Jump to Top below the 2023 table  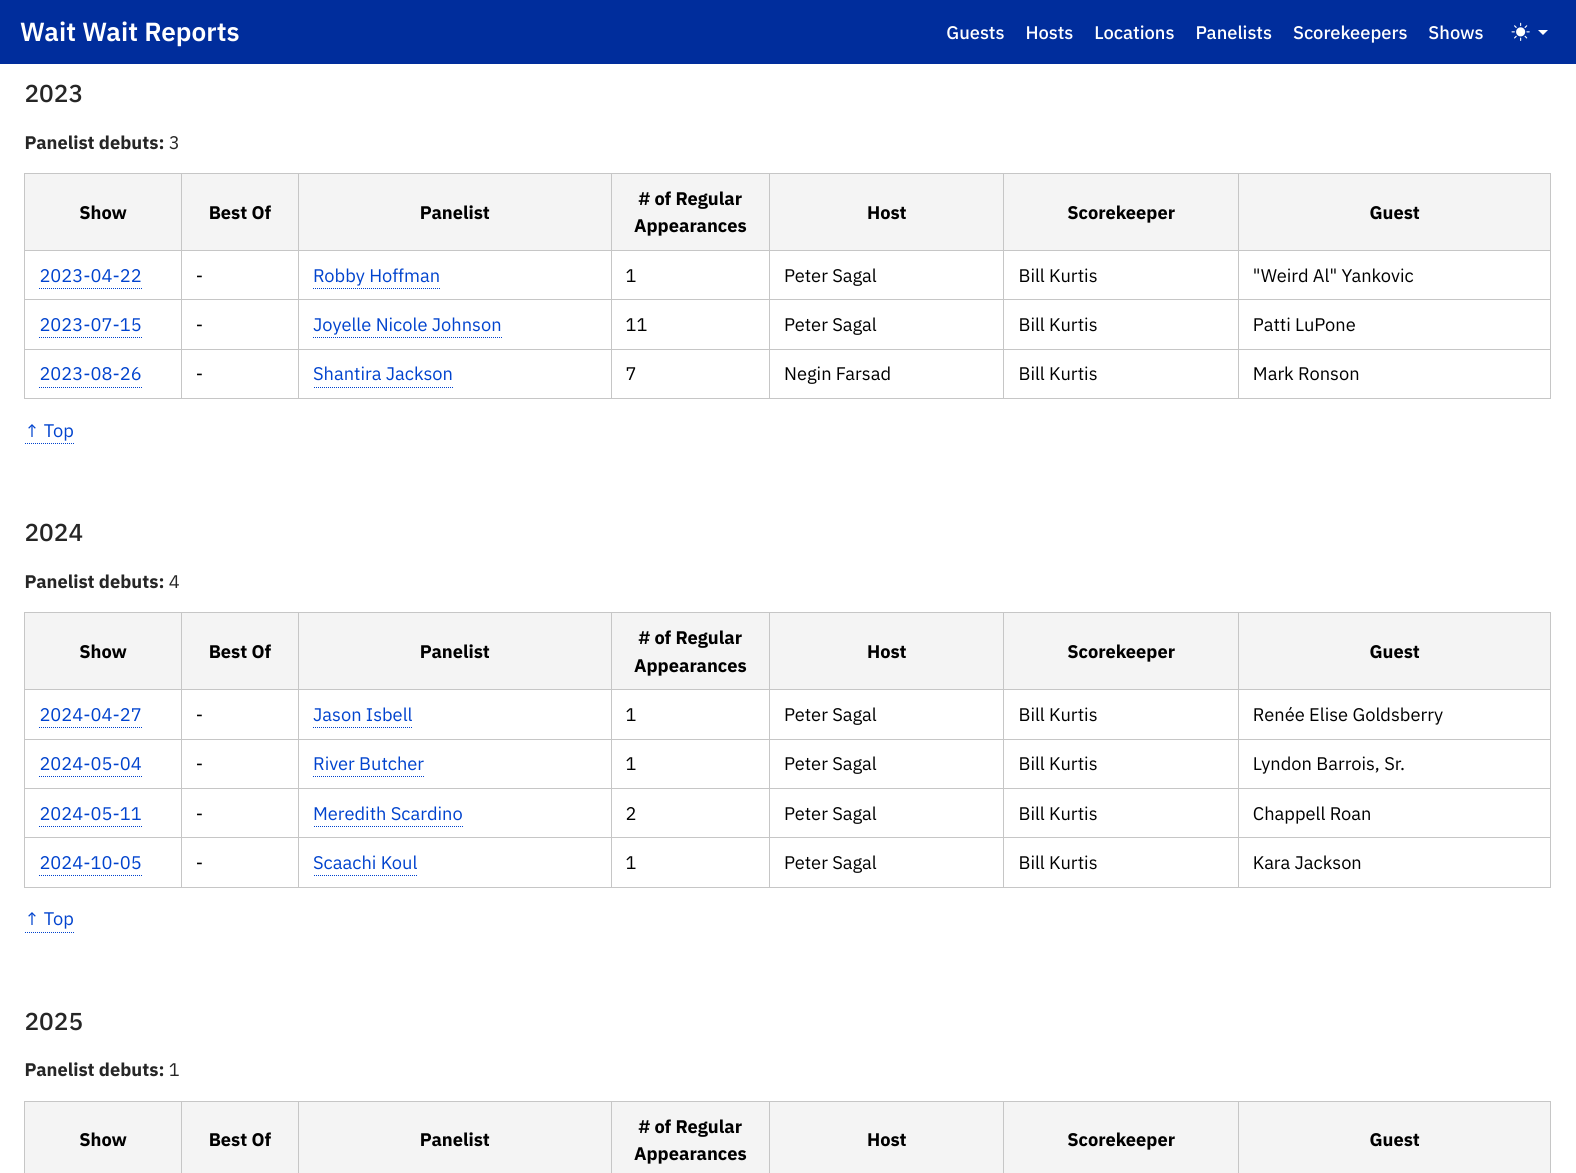point(50,431)
